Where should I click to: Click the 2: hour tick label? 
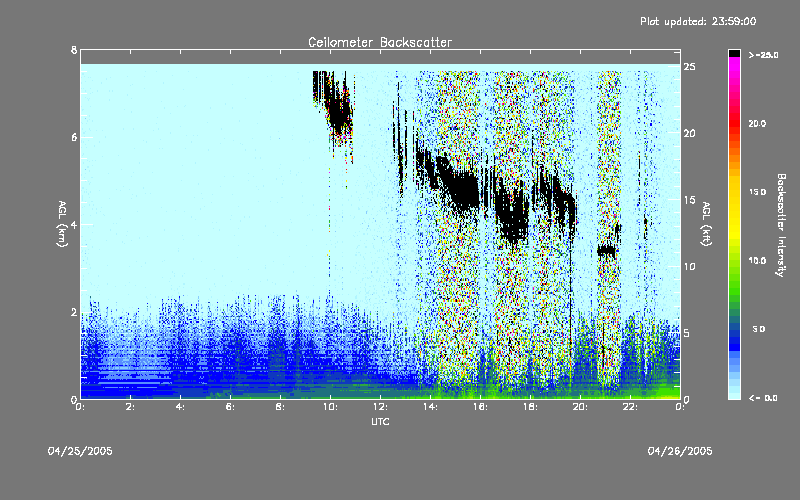(x=130, y=407)
